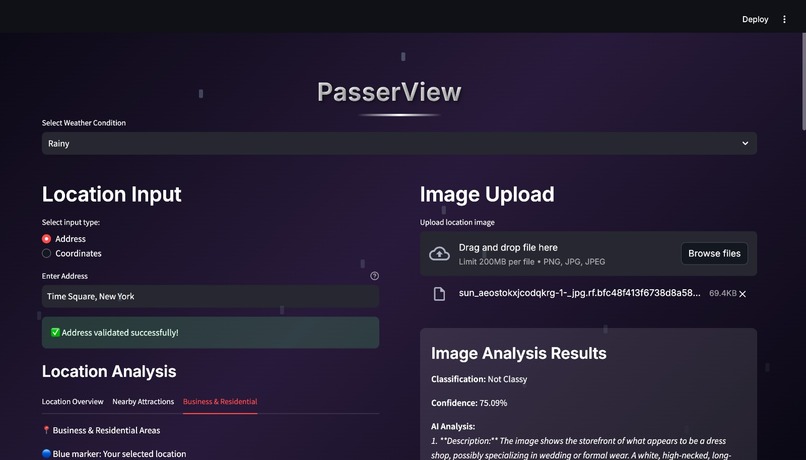Switch to the Location Overview tab
The height and width of the screenshot is (460, 806).
coord(72,401)
